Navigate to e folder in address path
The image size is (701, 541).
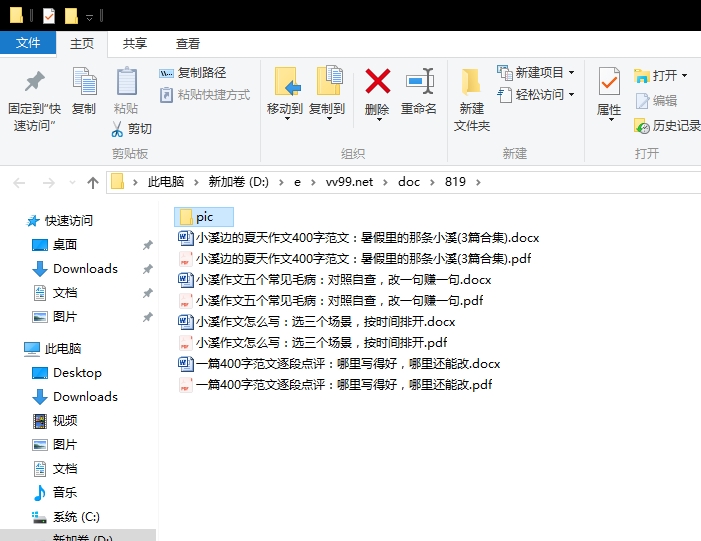(297, 182)
